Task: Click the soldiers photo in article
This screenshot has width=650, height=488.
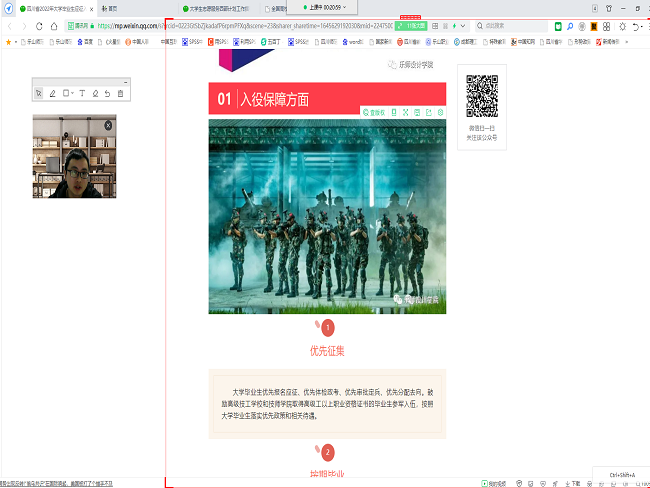Action: tap(327, 216)
